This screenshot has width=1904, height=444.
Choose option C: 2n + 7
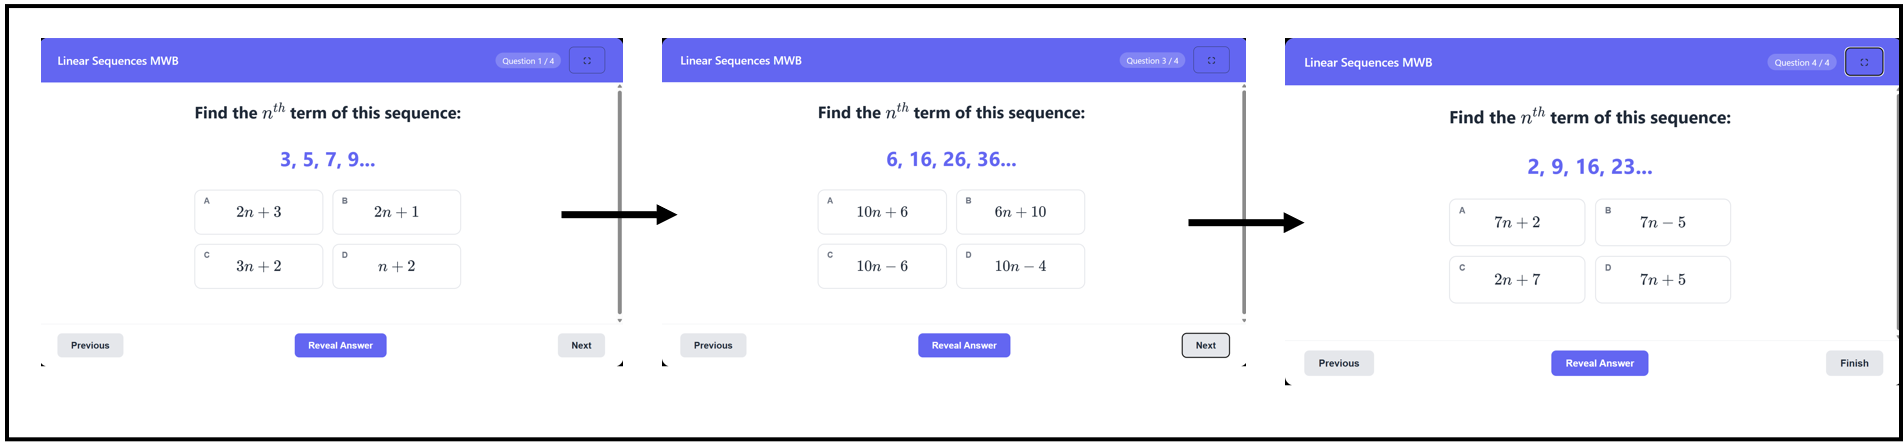point(1517,279)
